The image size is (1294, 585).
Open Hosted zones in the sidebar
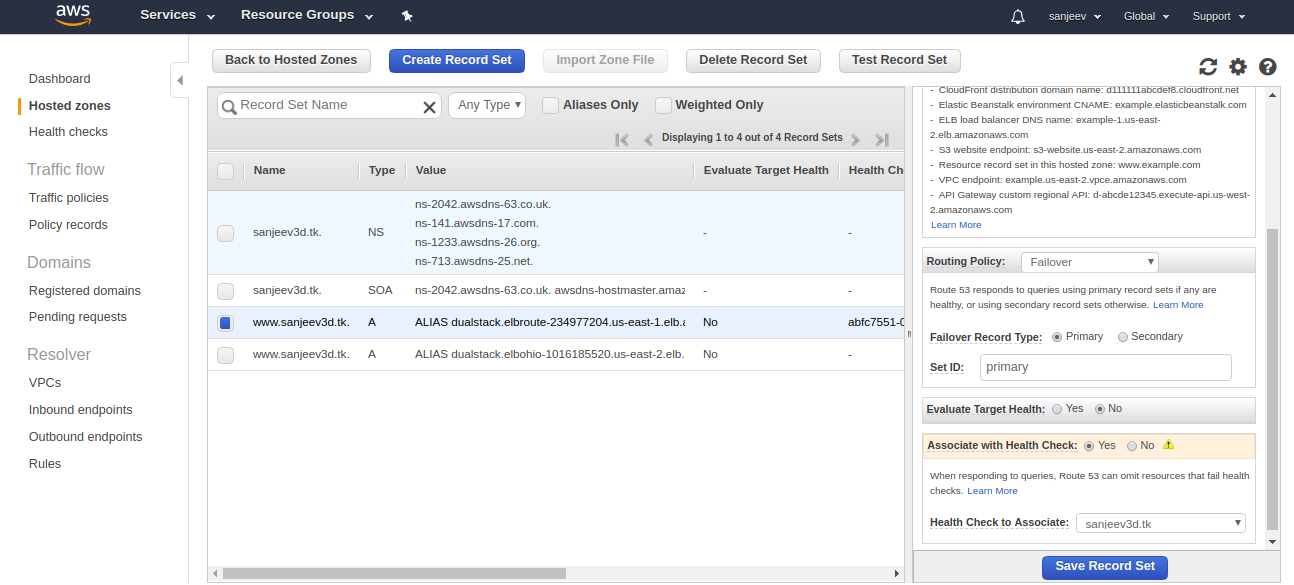70,106
